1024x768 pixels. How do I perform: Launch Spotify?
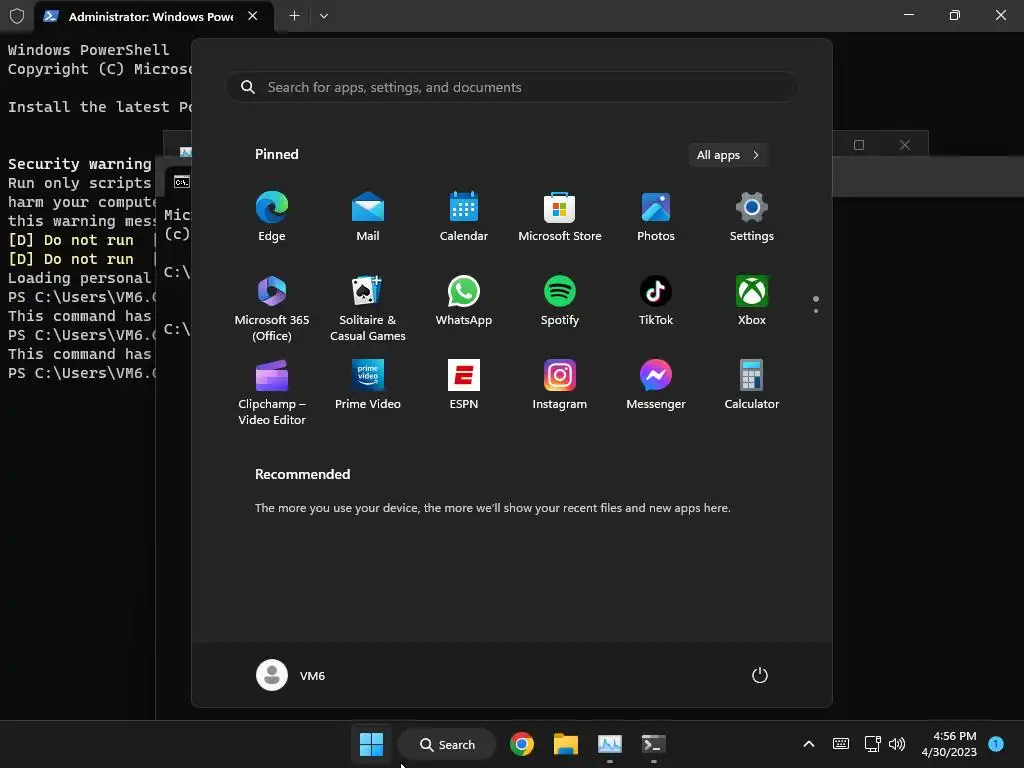[x=560, y=302]
